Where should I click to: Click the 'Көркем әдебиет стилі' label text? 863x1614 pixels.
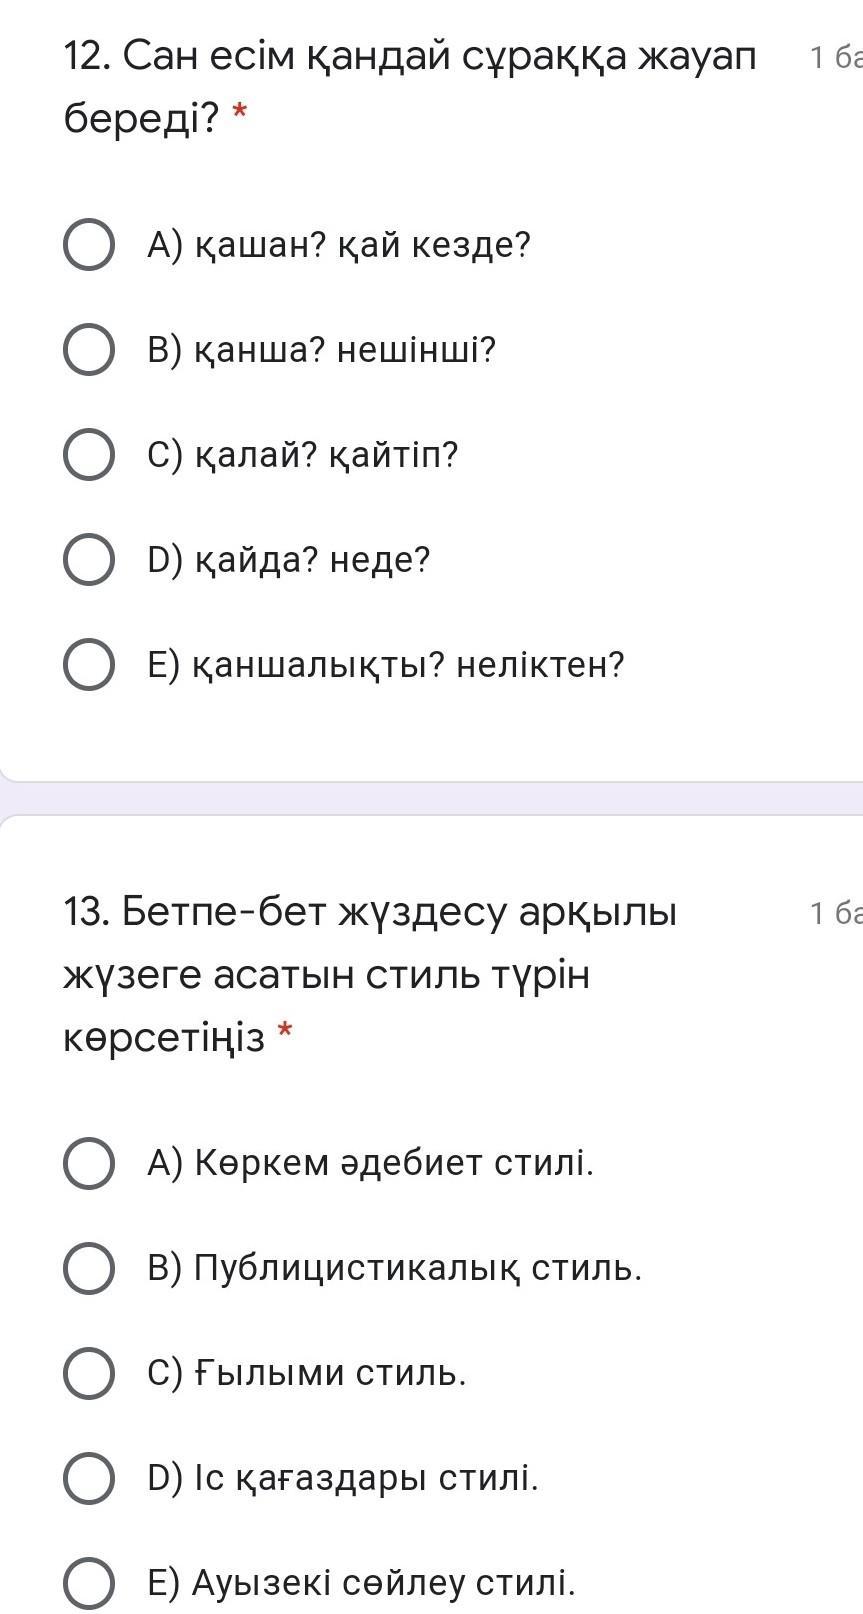click(x=394, y=1163)
